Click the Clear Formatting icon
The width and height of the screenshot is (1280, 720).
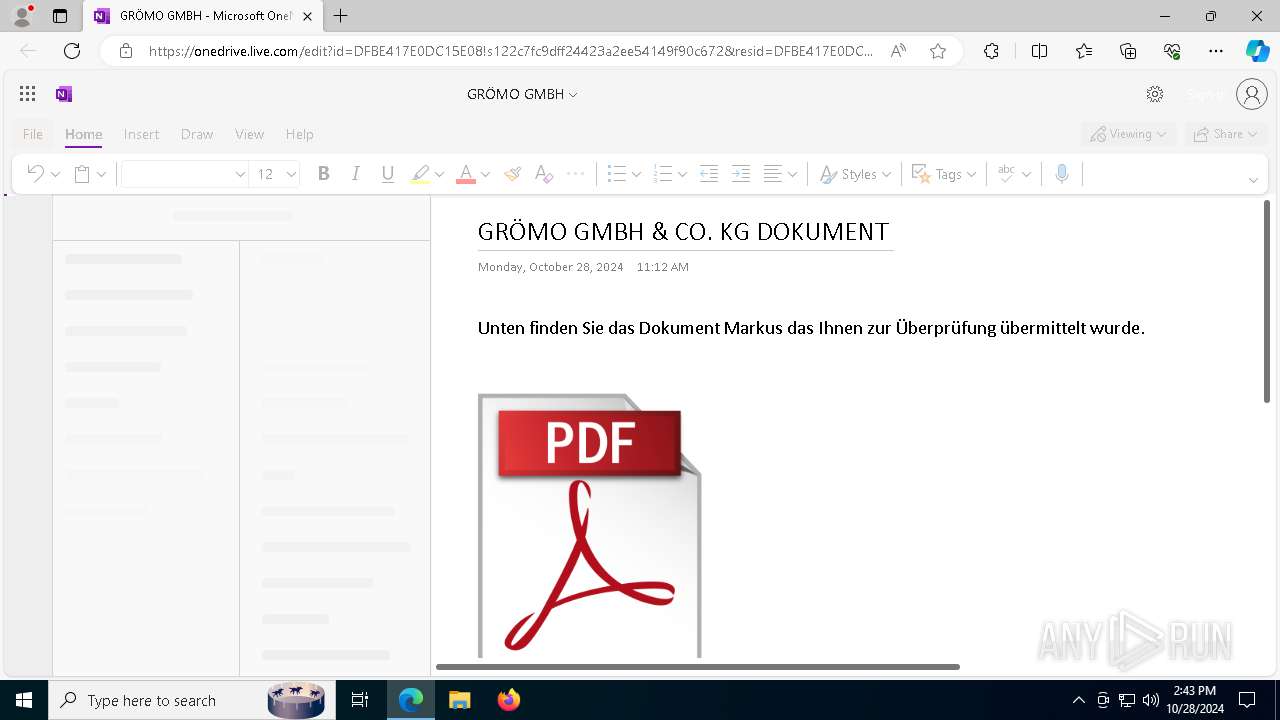coord(544,174)
